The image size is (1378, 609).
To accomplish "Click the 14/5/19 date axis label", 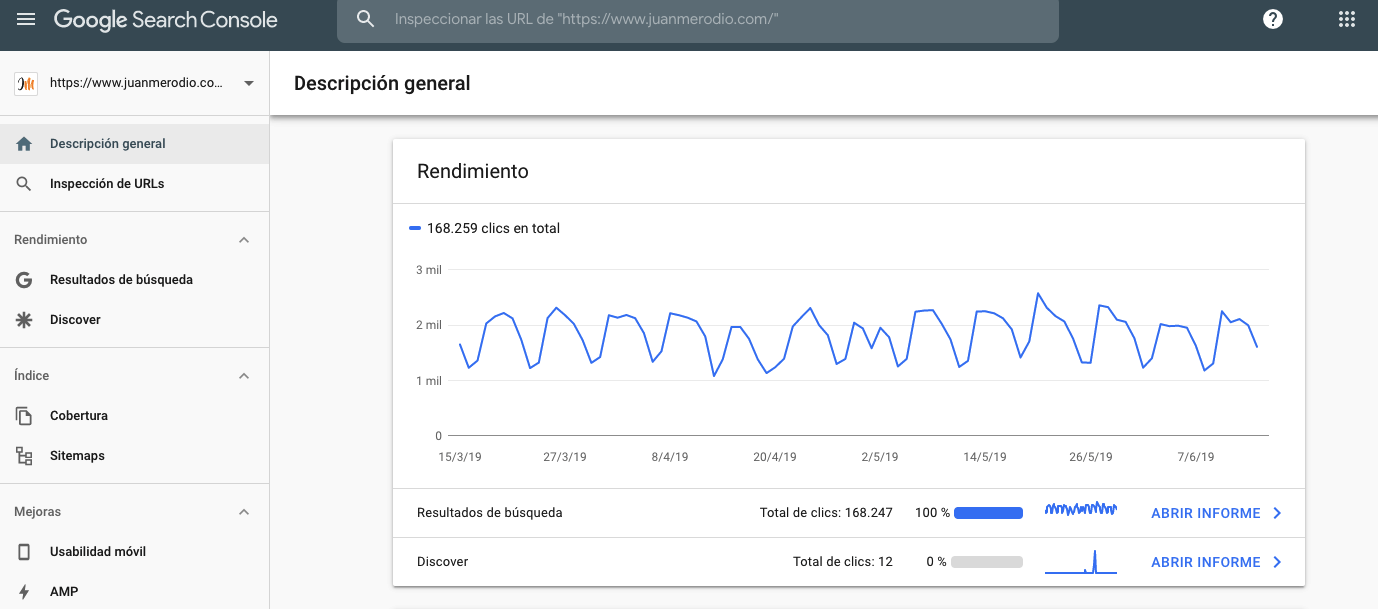I will coord(985,457).
